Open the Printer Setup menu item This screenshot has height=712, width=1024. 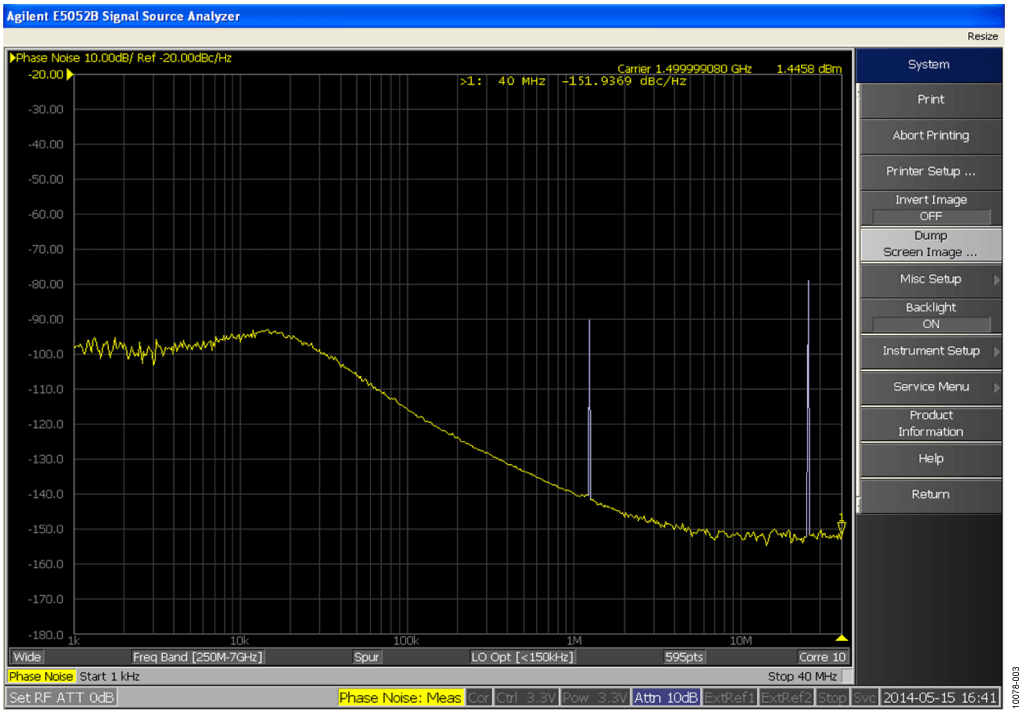pos(931,172)
